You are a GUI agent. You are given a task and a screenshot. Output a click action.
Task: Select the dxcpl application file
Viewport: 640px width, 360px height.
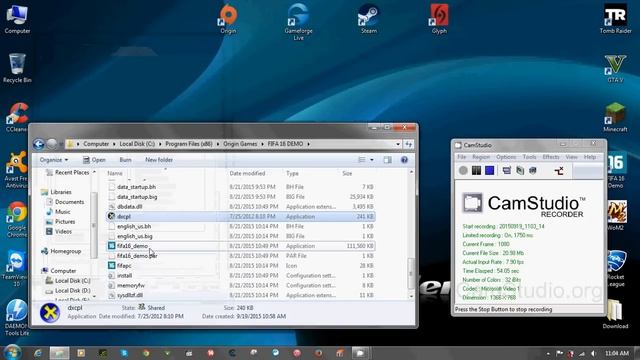pyautogui.click(x=241, y=216)
